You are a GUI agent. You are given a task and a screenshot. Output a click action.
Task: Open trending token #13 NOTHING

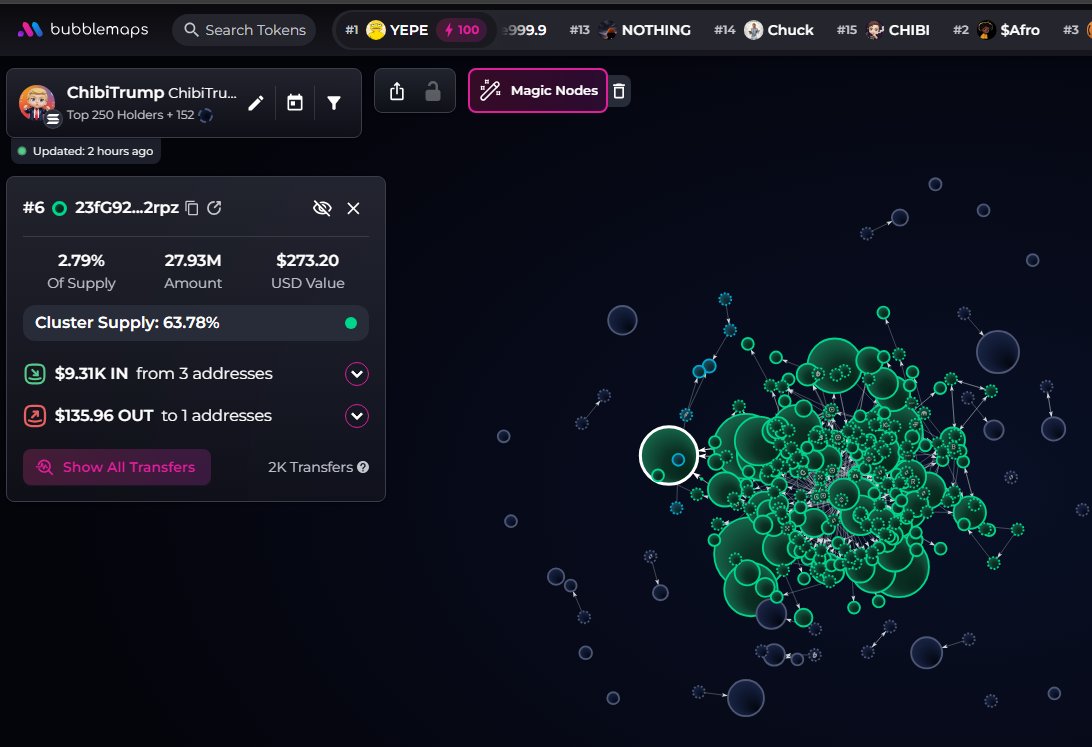coord(630,30)
